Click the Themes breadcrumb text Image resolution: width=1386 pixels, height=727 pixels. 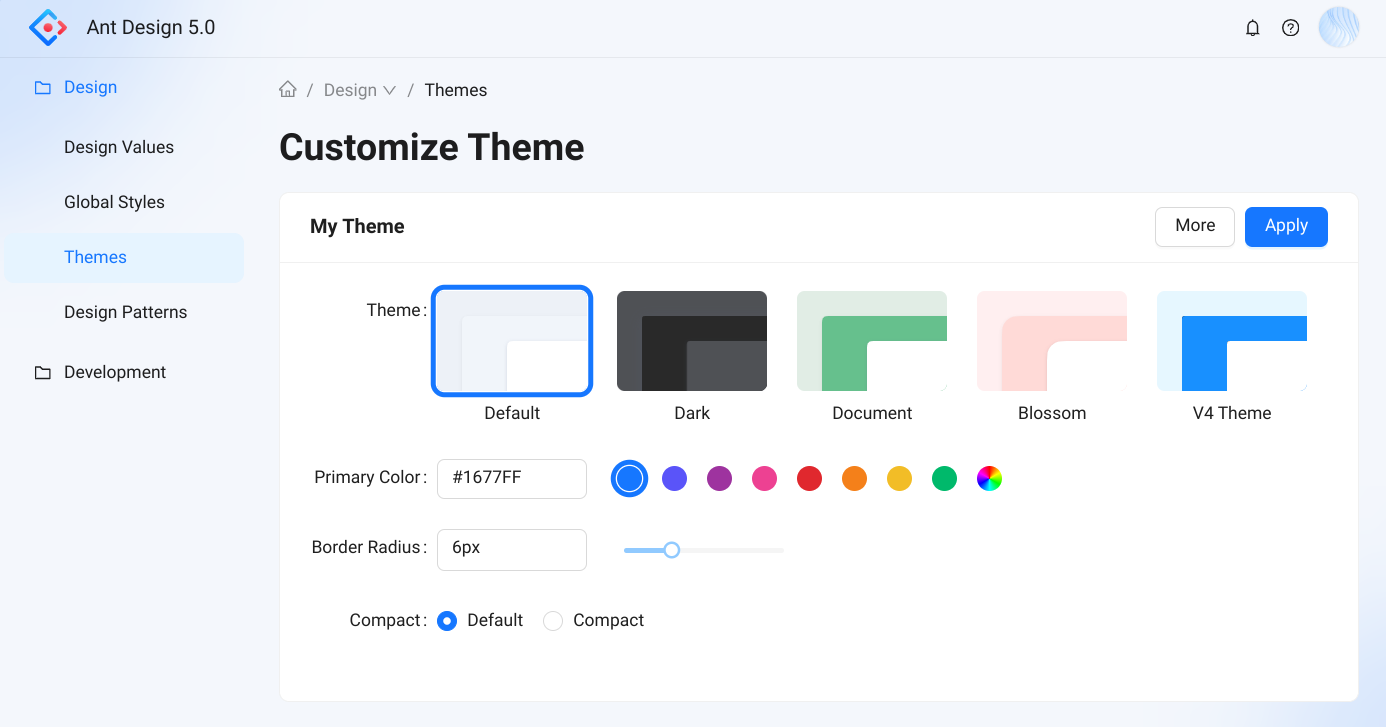pos(456,90)
